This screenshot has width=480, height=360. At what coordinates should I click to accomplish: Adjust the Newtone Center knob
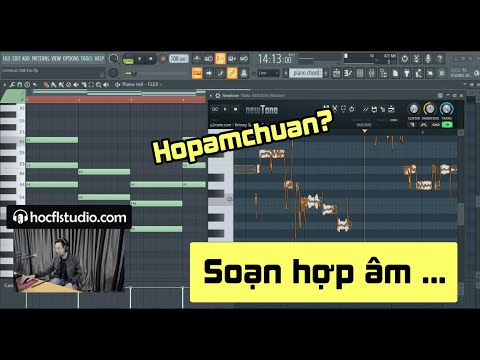tap(413, 109)
